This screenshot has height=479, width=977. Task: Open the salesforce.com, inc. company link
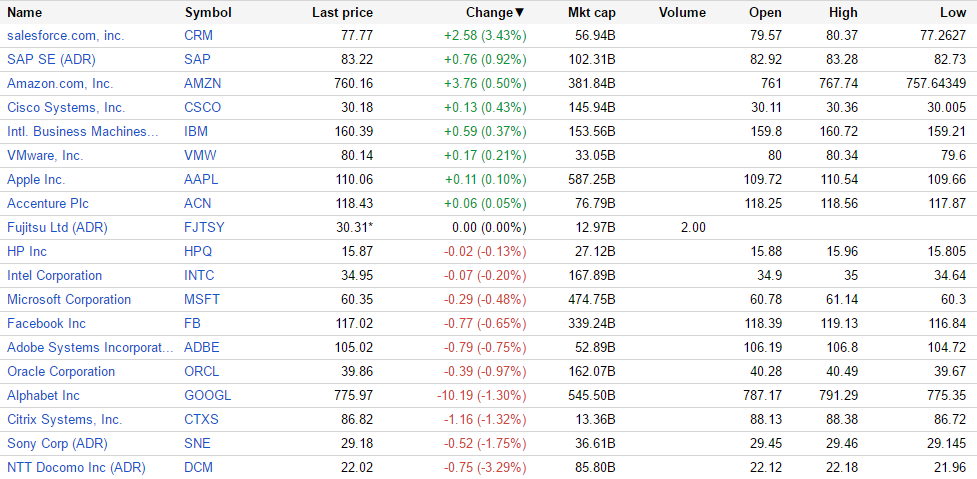click(x=65, y=35)
